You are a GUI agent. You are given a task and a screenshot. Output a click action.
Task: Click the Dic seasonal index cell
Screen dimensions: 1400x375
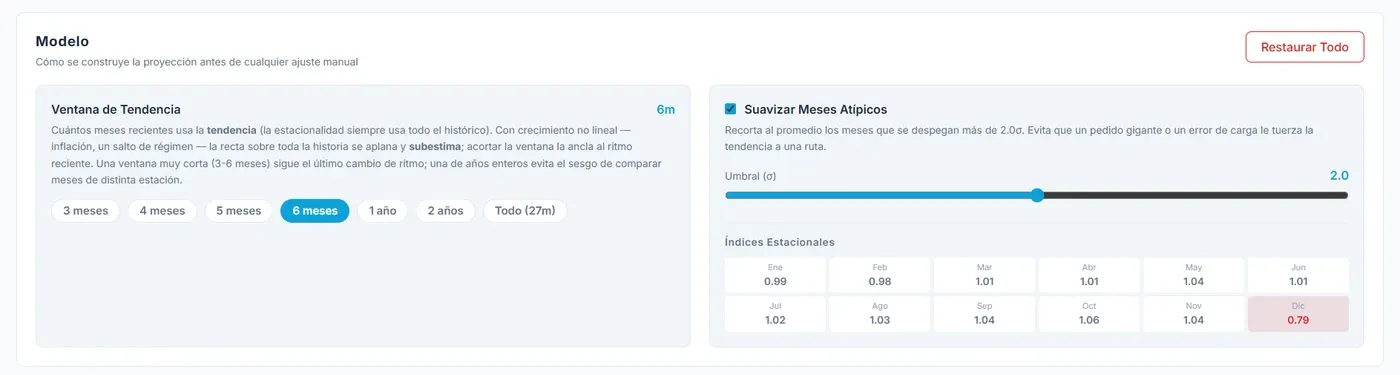tap(1298, 314)
